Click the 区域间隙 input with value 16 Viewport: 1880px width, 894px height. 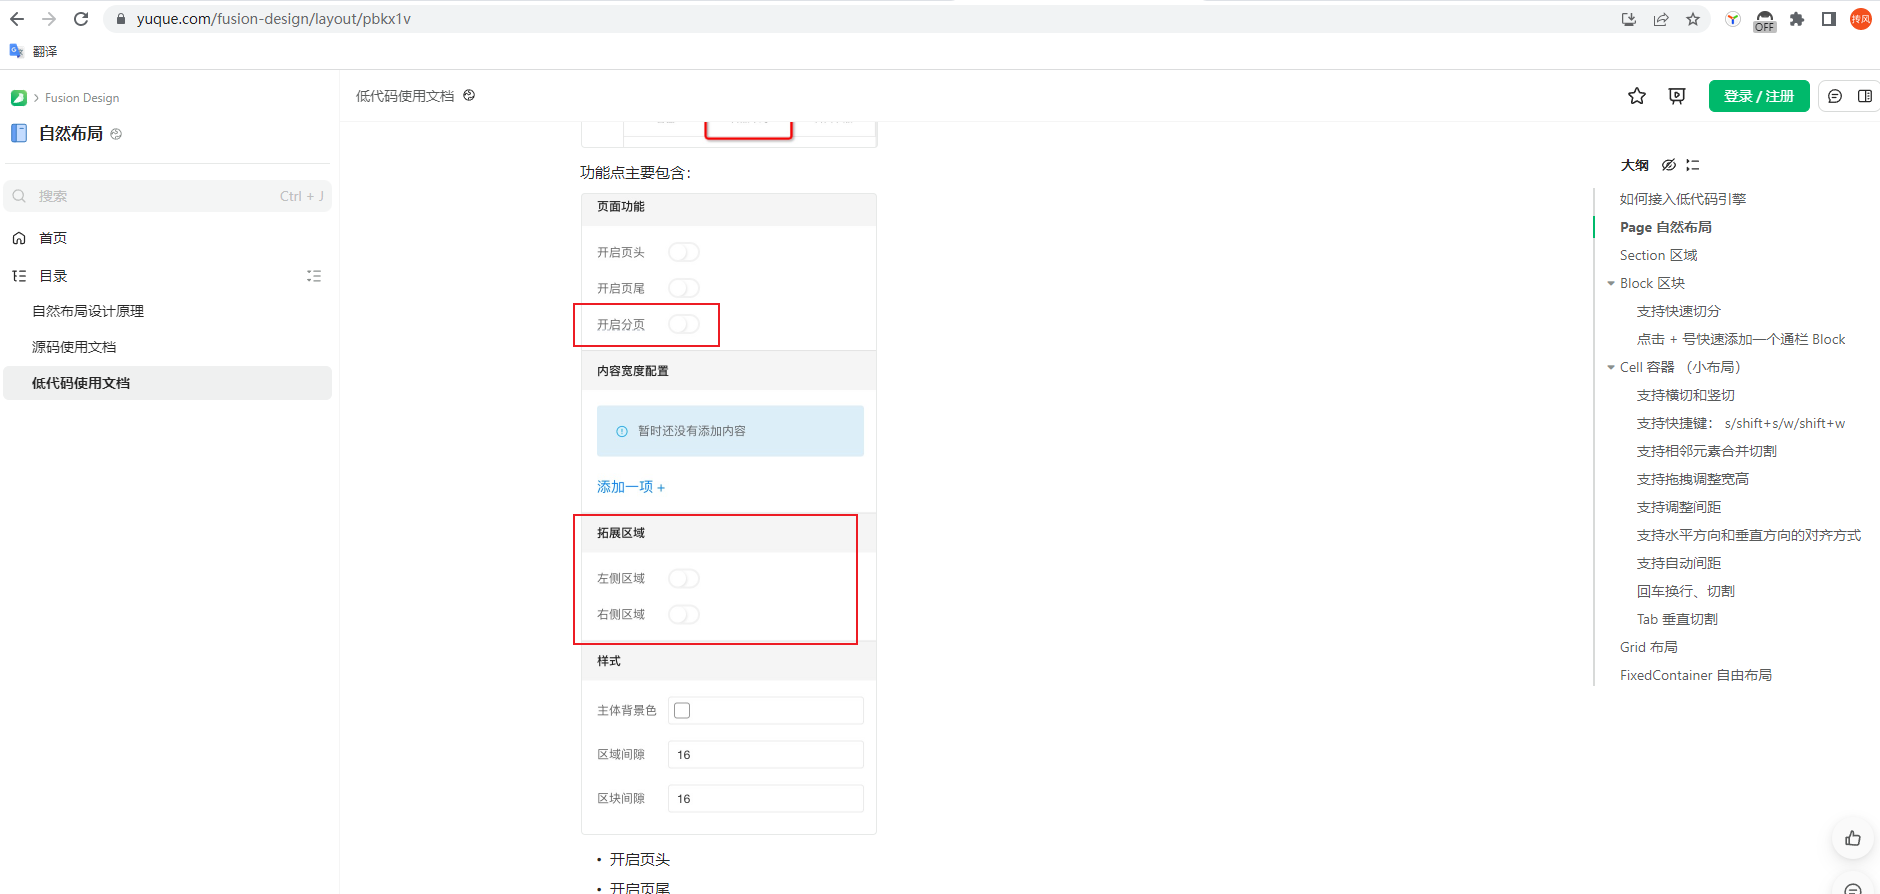point(766,754)
